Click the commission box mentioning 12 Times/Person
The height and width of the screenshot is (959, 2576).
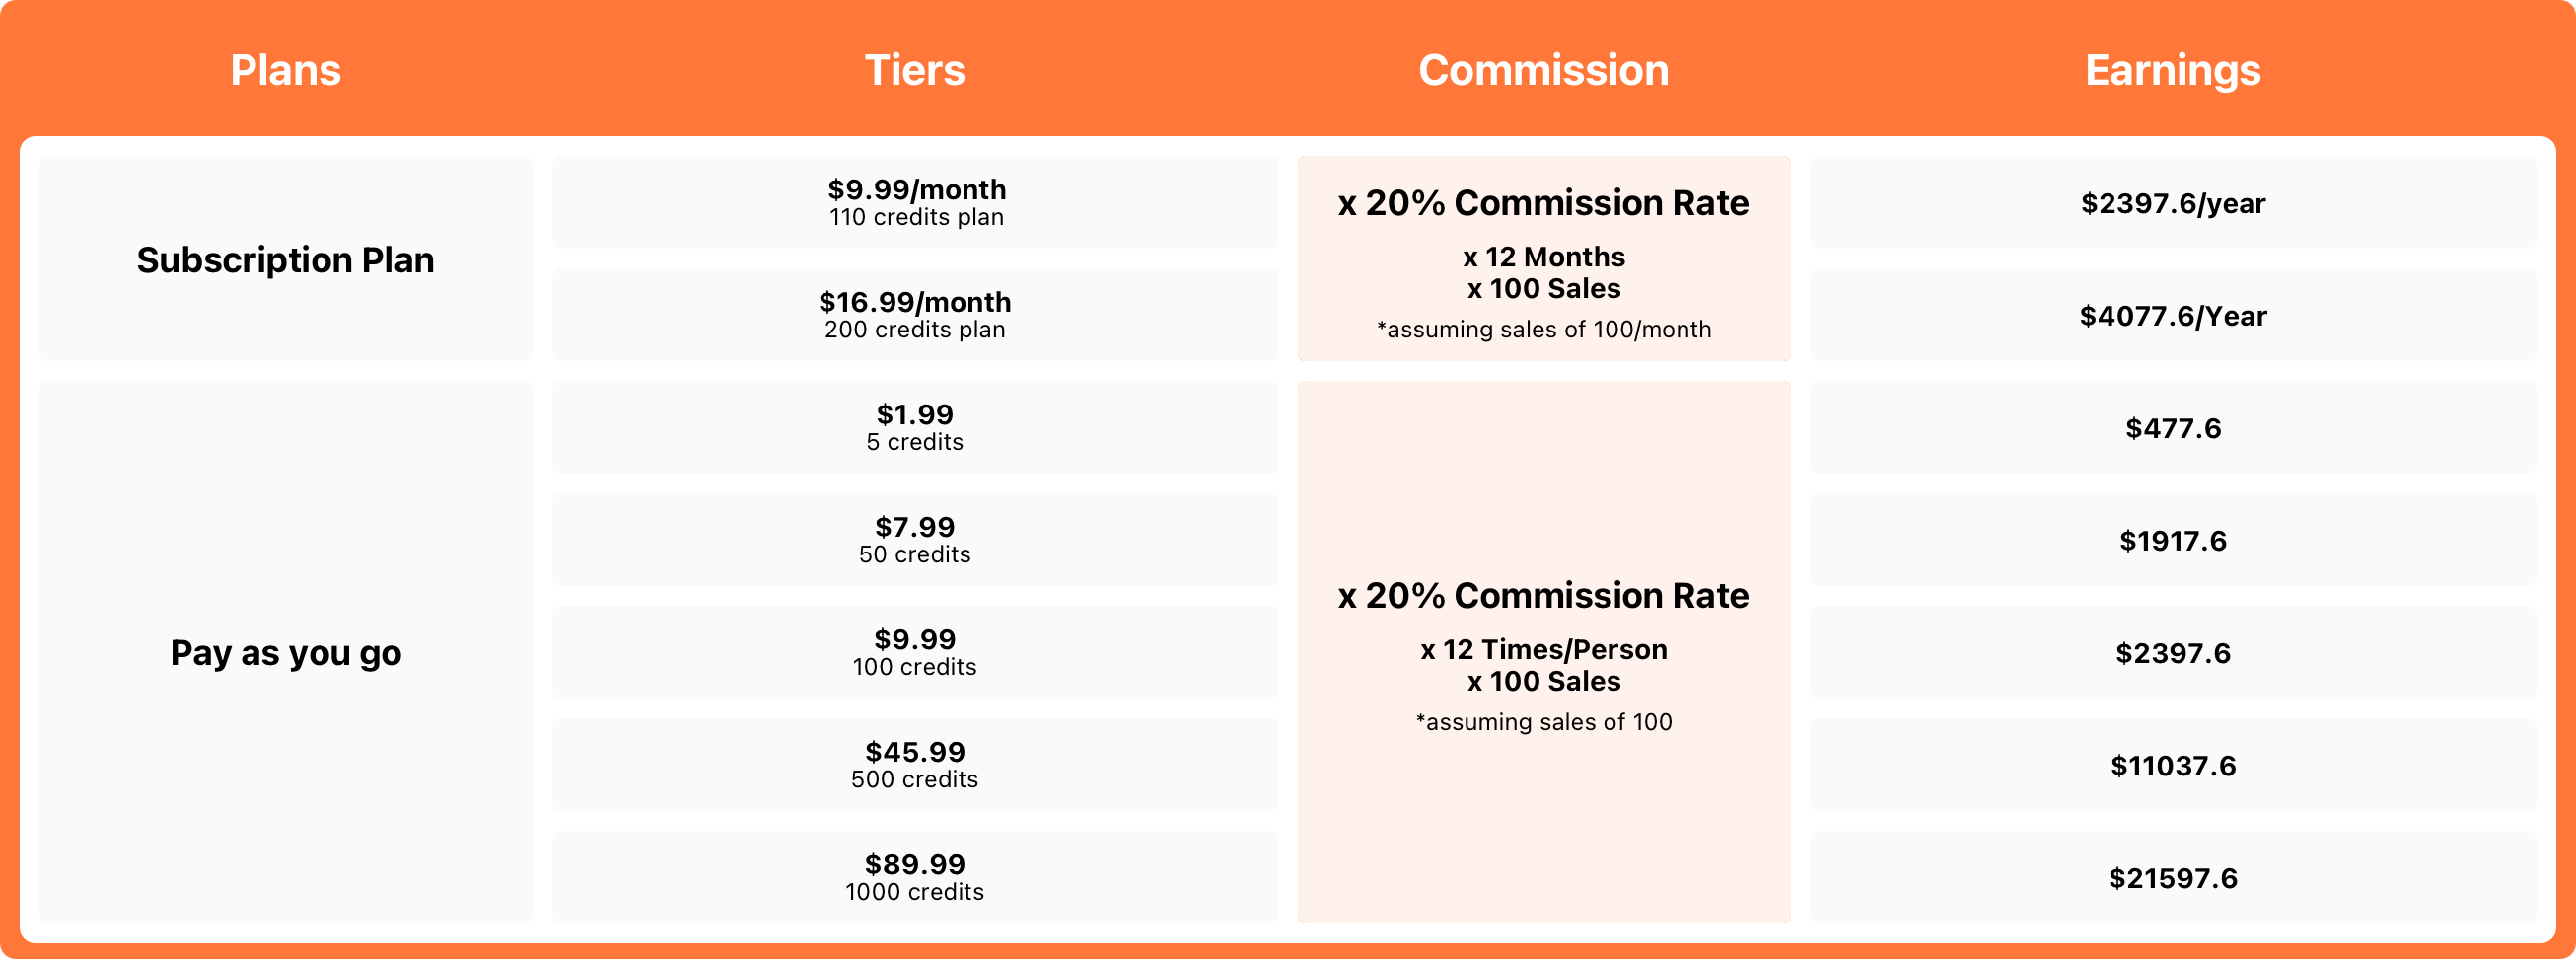click(x=1543, y=652)
